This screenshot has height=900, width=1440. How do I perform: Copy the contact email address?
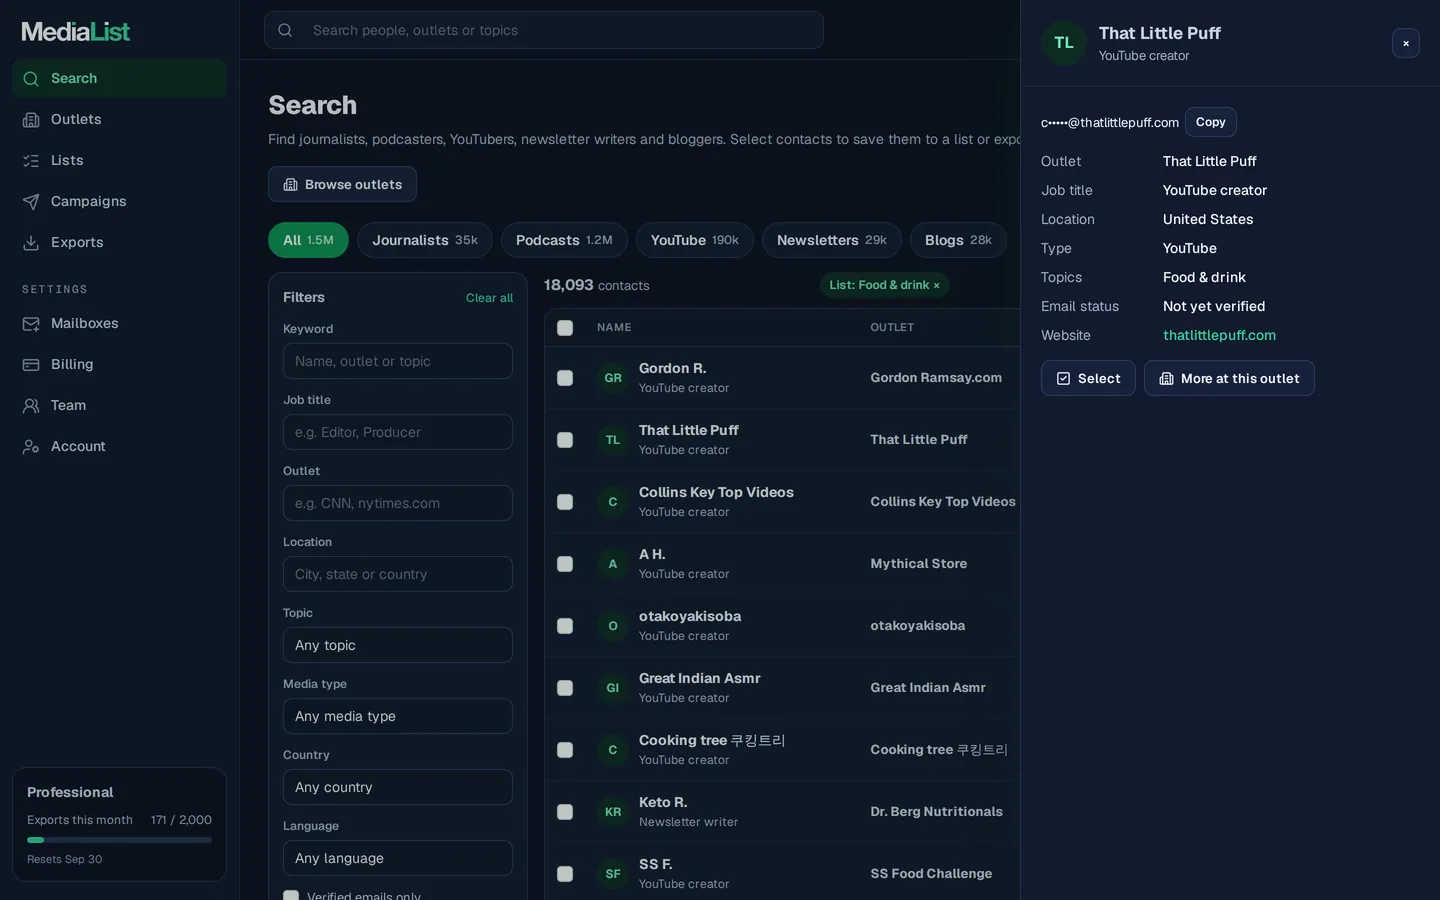tap(1211, 122)
